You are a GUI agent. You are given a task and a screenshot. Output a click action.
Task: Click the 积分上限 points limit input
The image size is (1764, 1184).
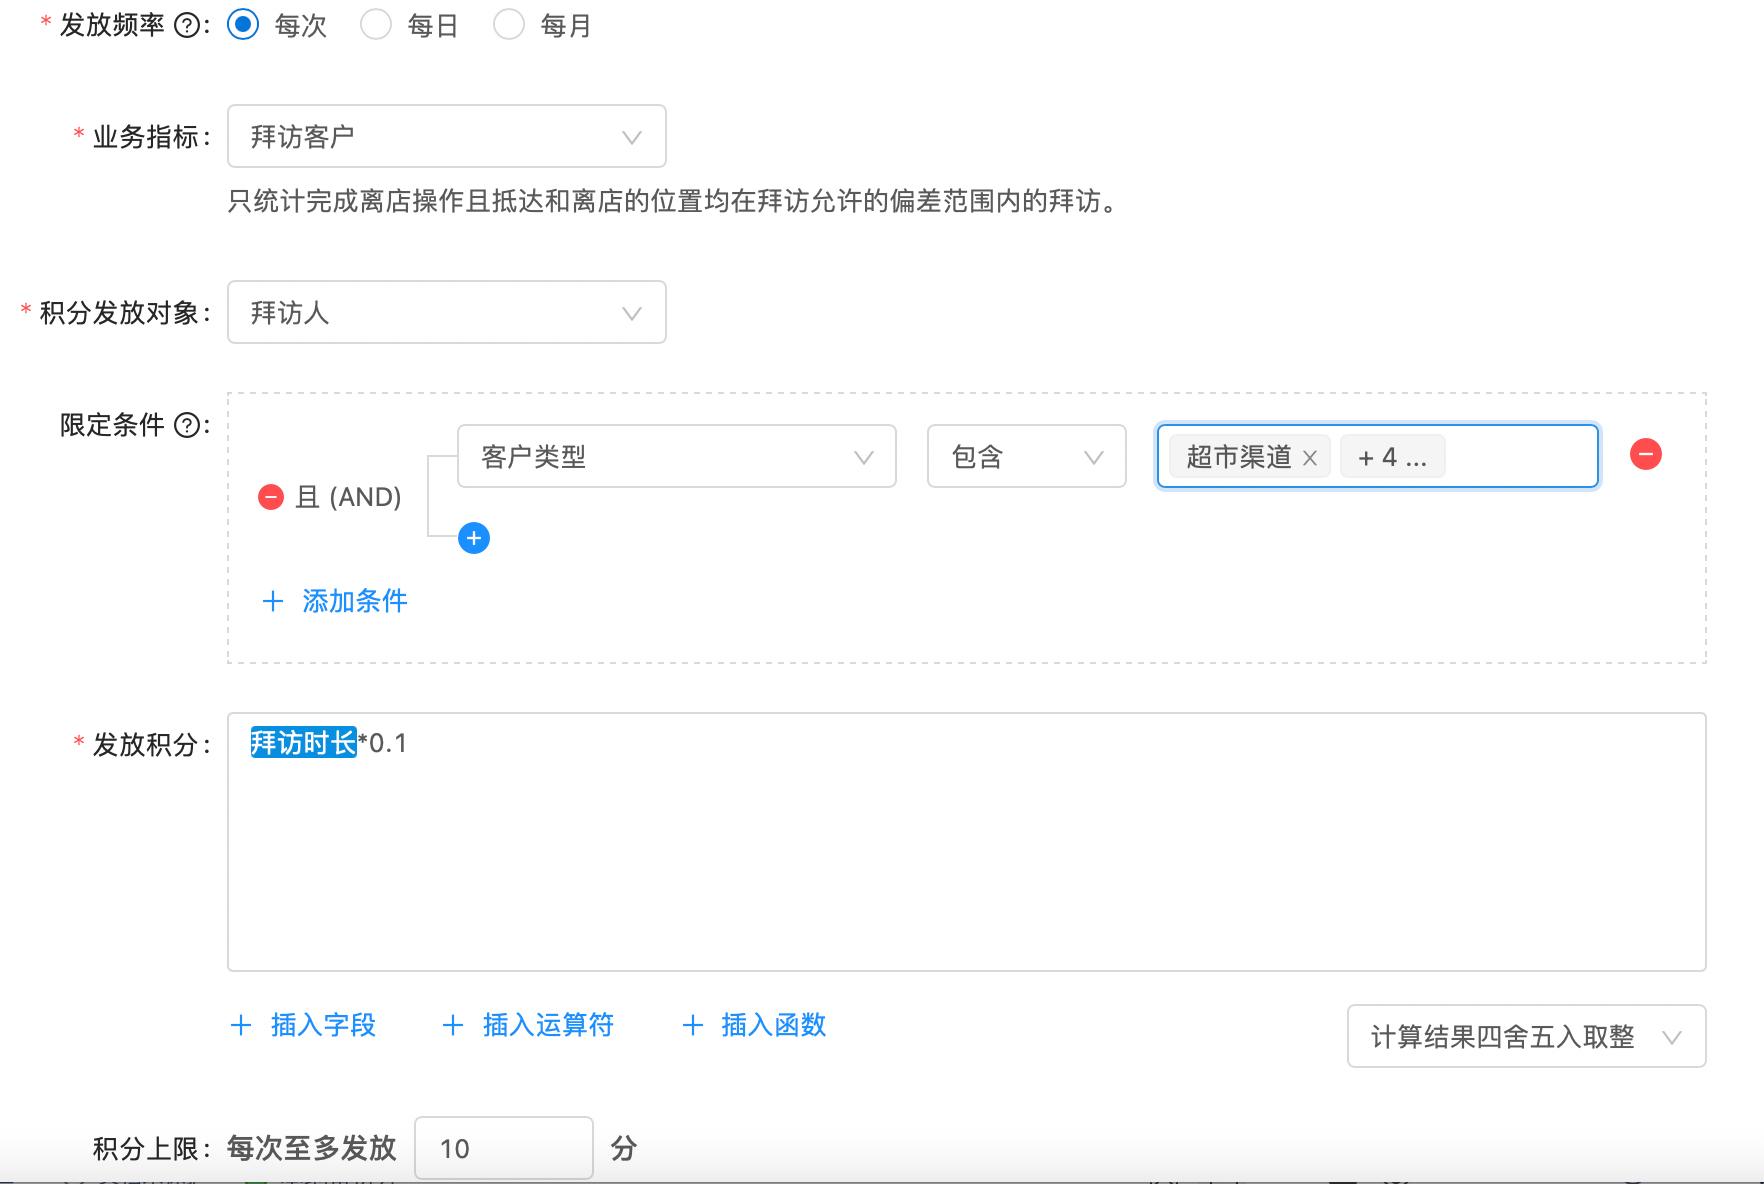tap(503, 1149)
